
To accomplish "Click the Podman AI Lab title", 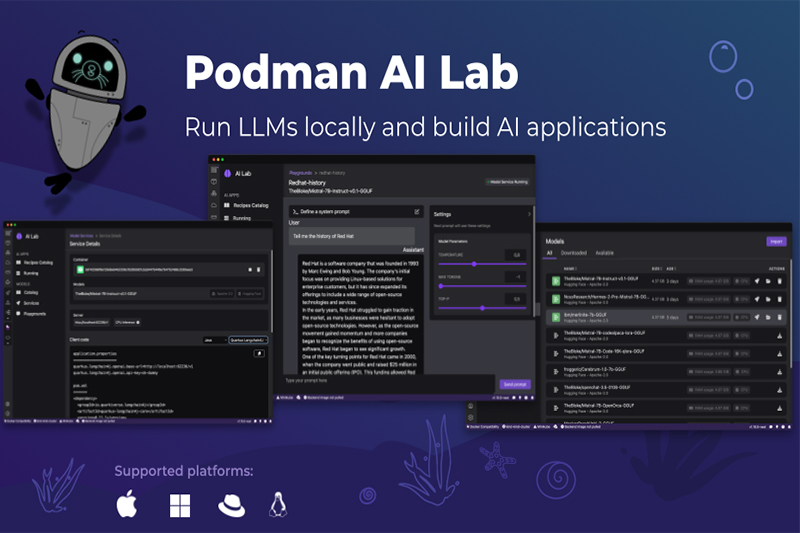I will [352, 71].
